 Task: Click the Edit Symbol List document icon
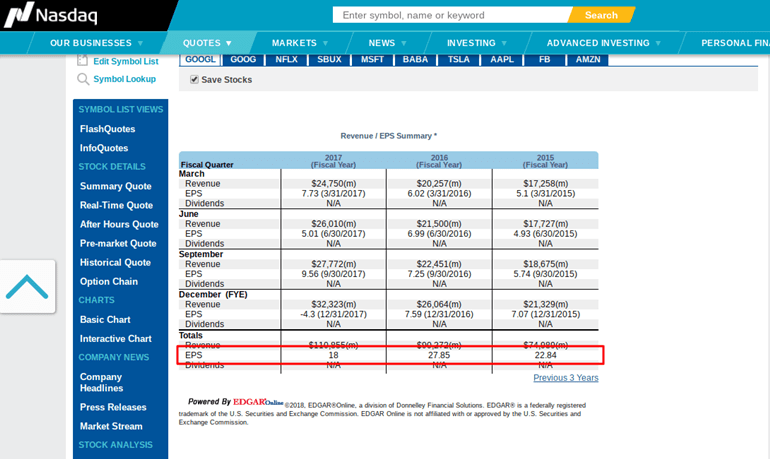click(x=82, y=61)
